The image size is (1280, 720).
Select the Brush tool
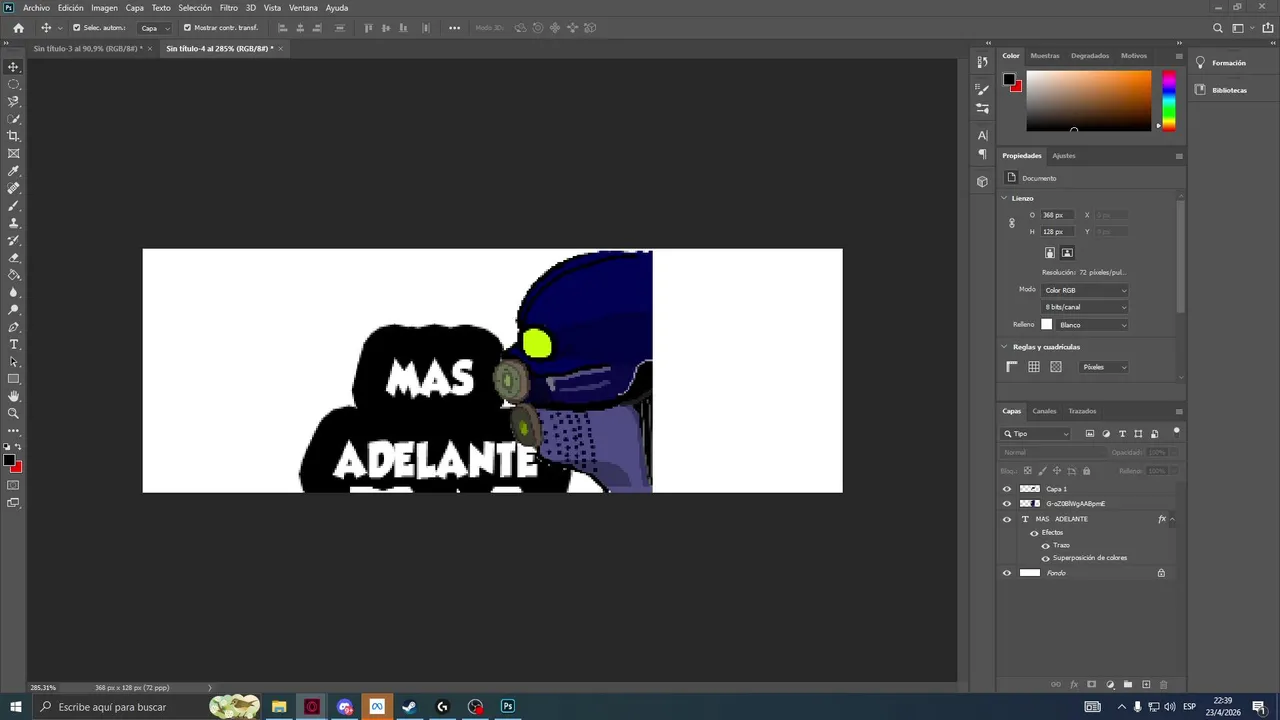point(13,205)
